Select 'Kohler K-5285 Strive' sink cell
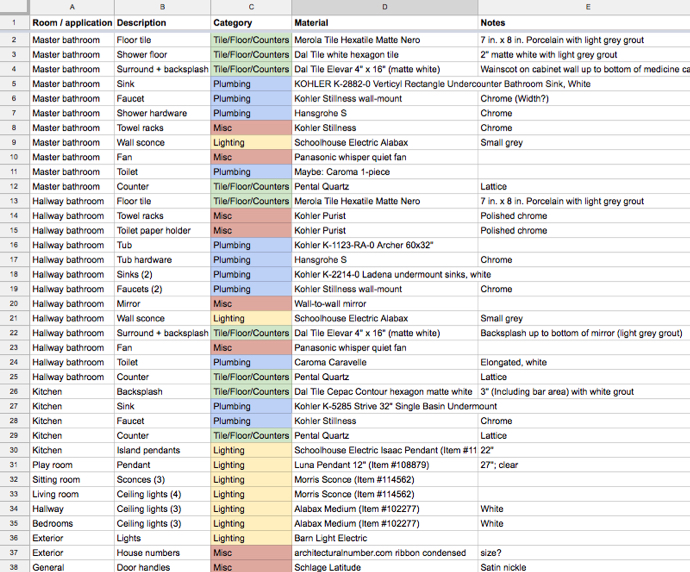This screenshot has width=690, height=572. pyautogui.click(x=385, y=406)
